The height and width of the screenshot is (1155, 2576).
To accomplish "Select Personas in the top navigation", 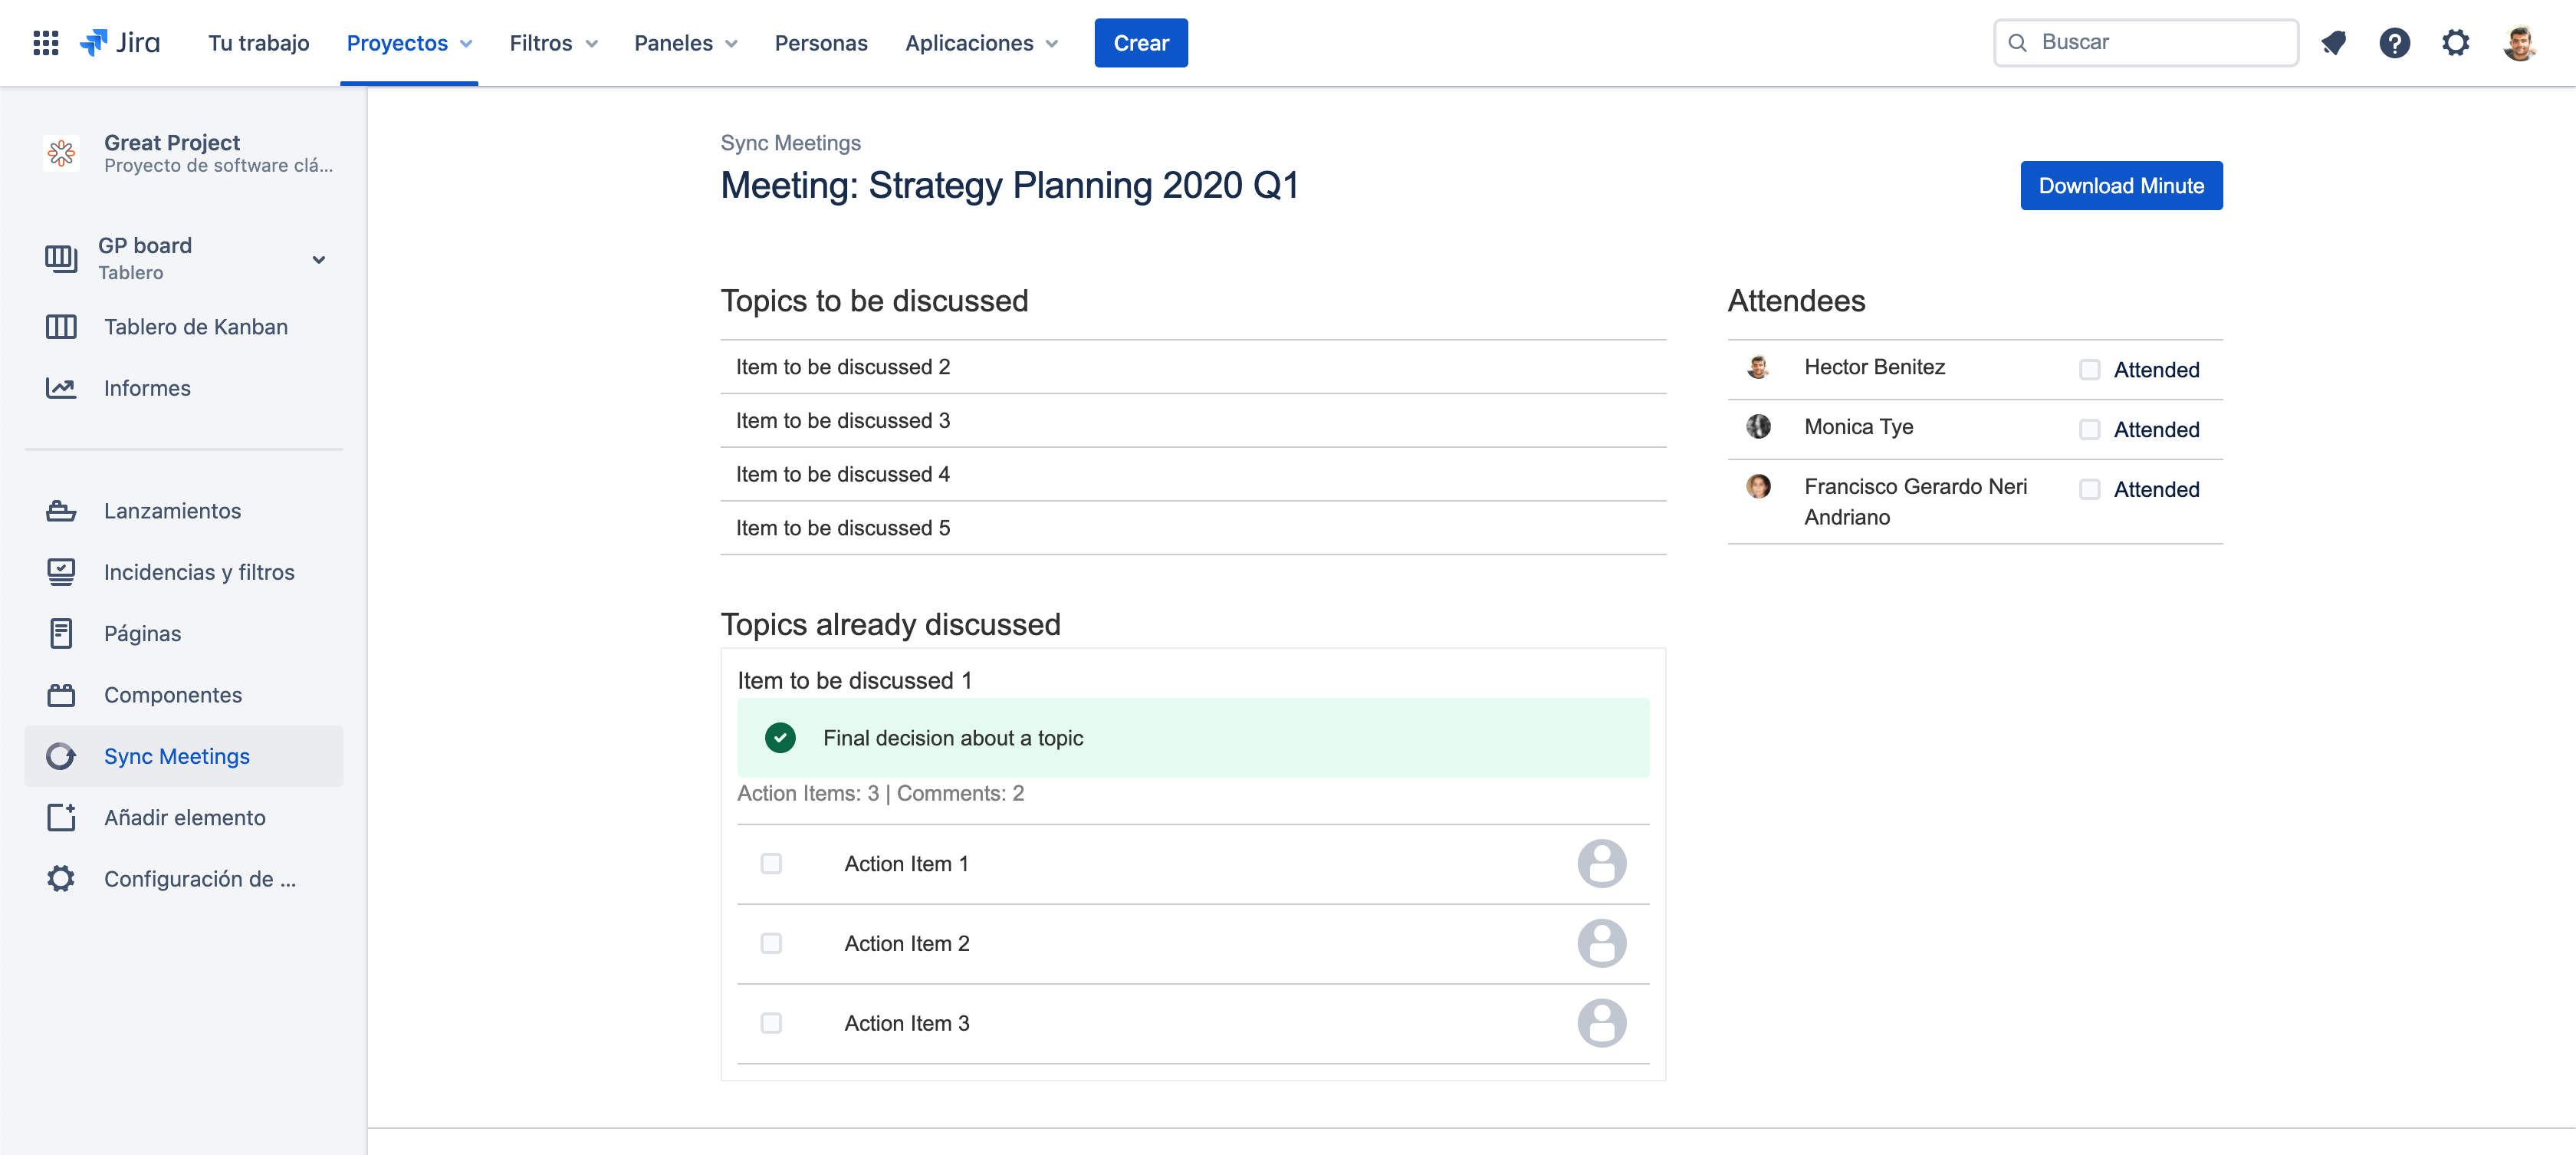I will (821, 43).
